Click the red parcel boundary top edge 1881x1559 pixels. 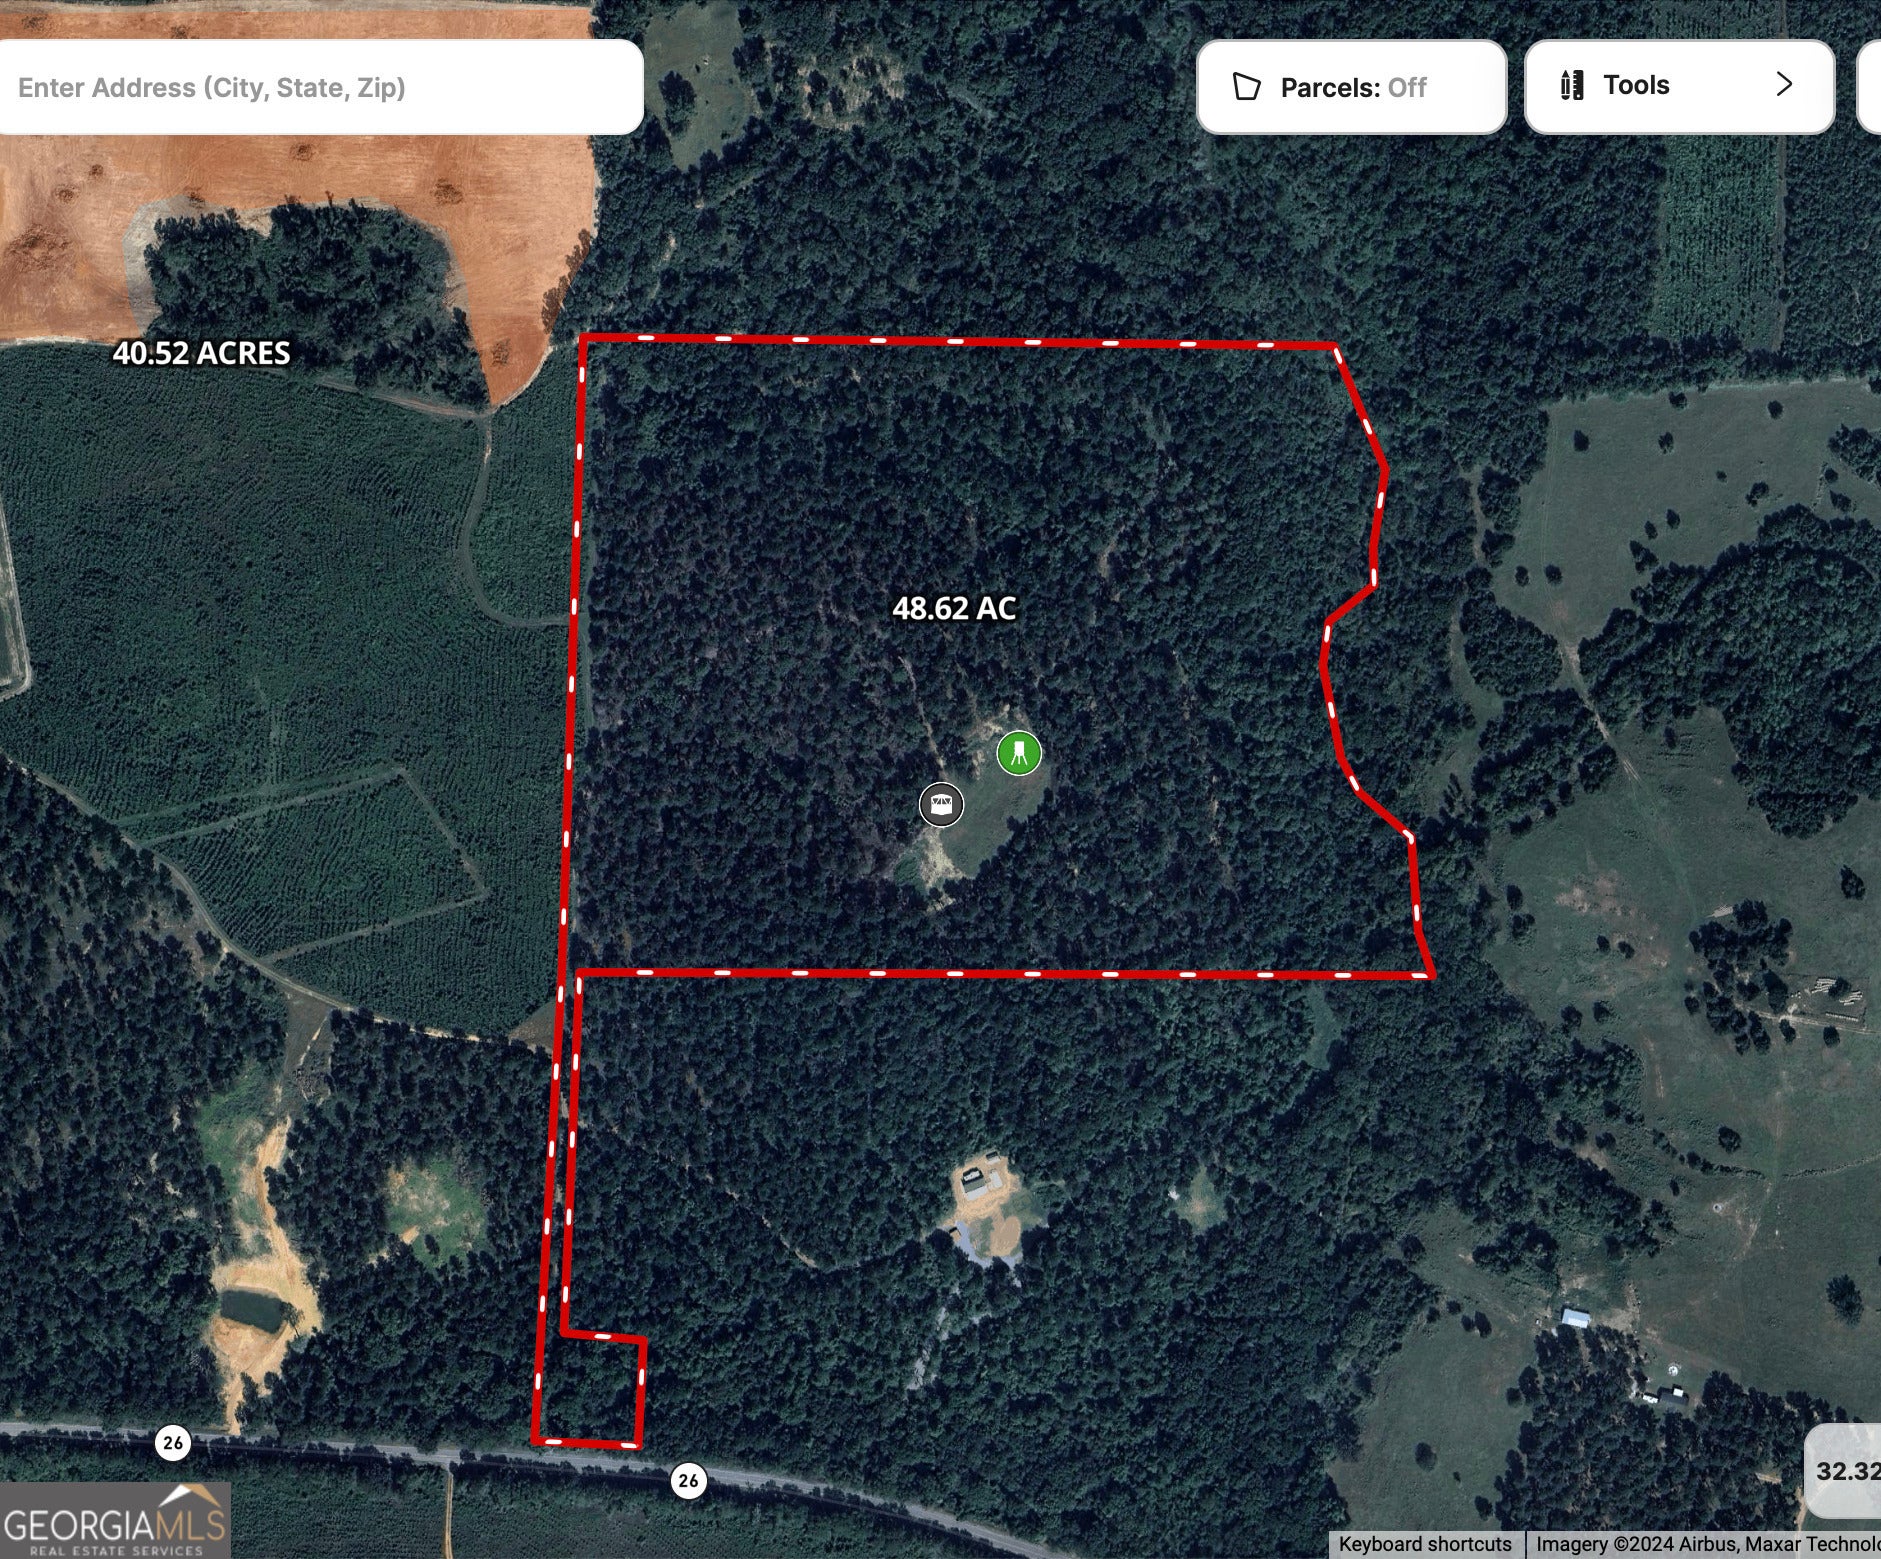click(958, 341)
